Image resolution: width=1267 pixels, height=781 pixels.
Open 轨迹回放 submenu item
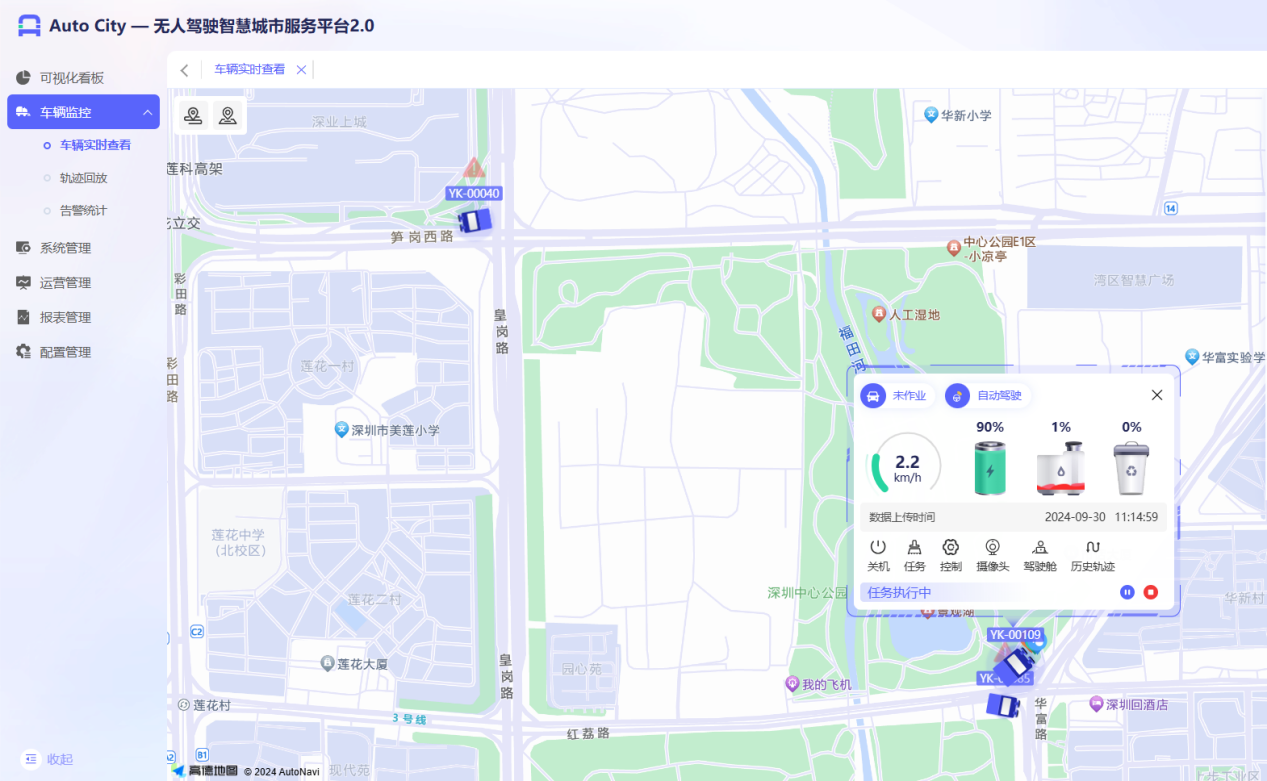click(x=83, y=178)
